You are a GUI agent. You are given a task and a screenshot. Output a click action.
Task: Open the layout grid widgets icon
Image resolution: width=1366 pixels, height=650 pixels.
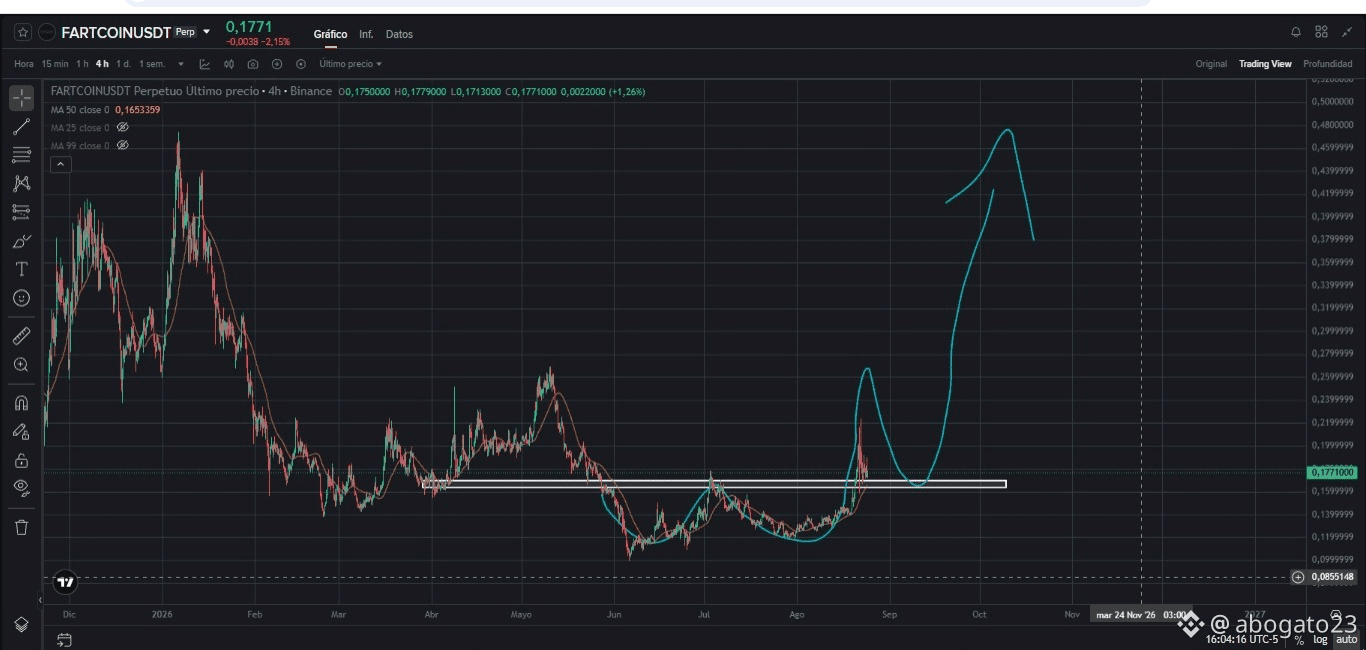click(x=1321, y=32)
